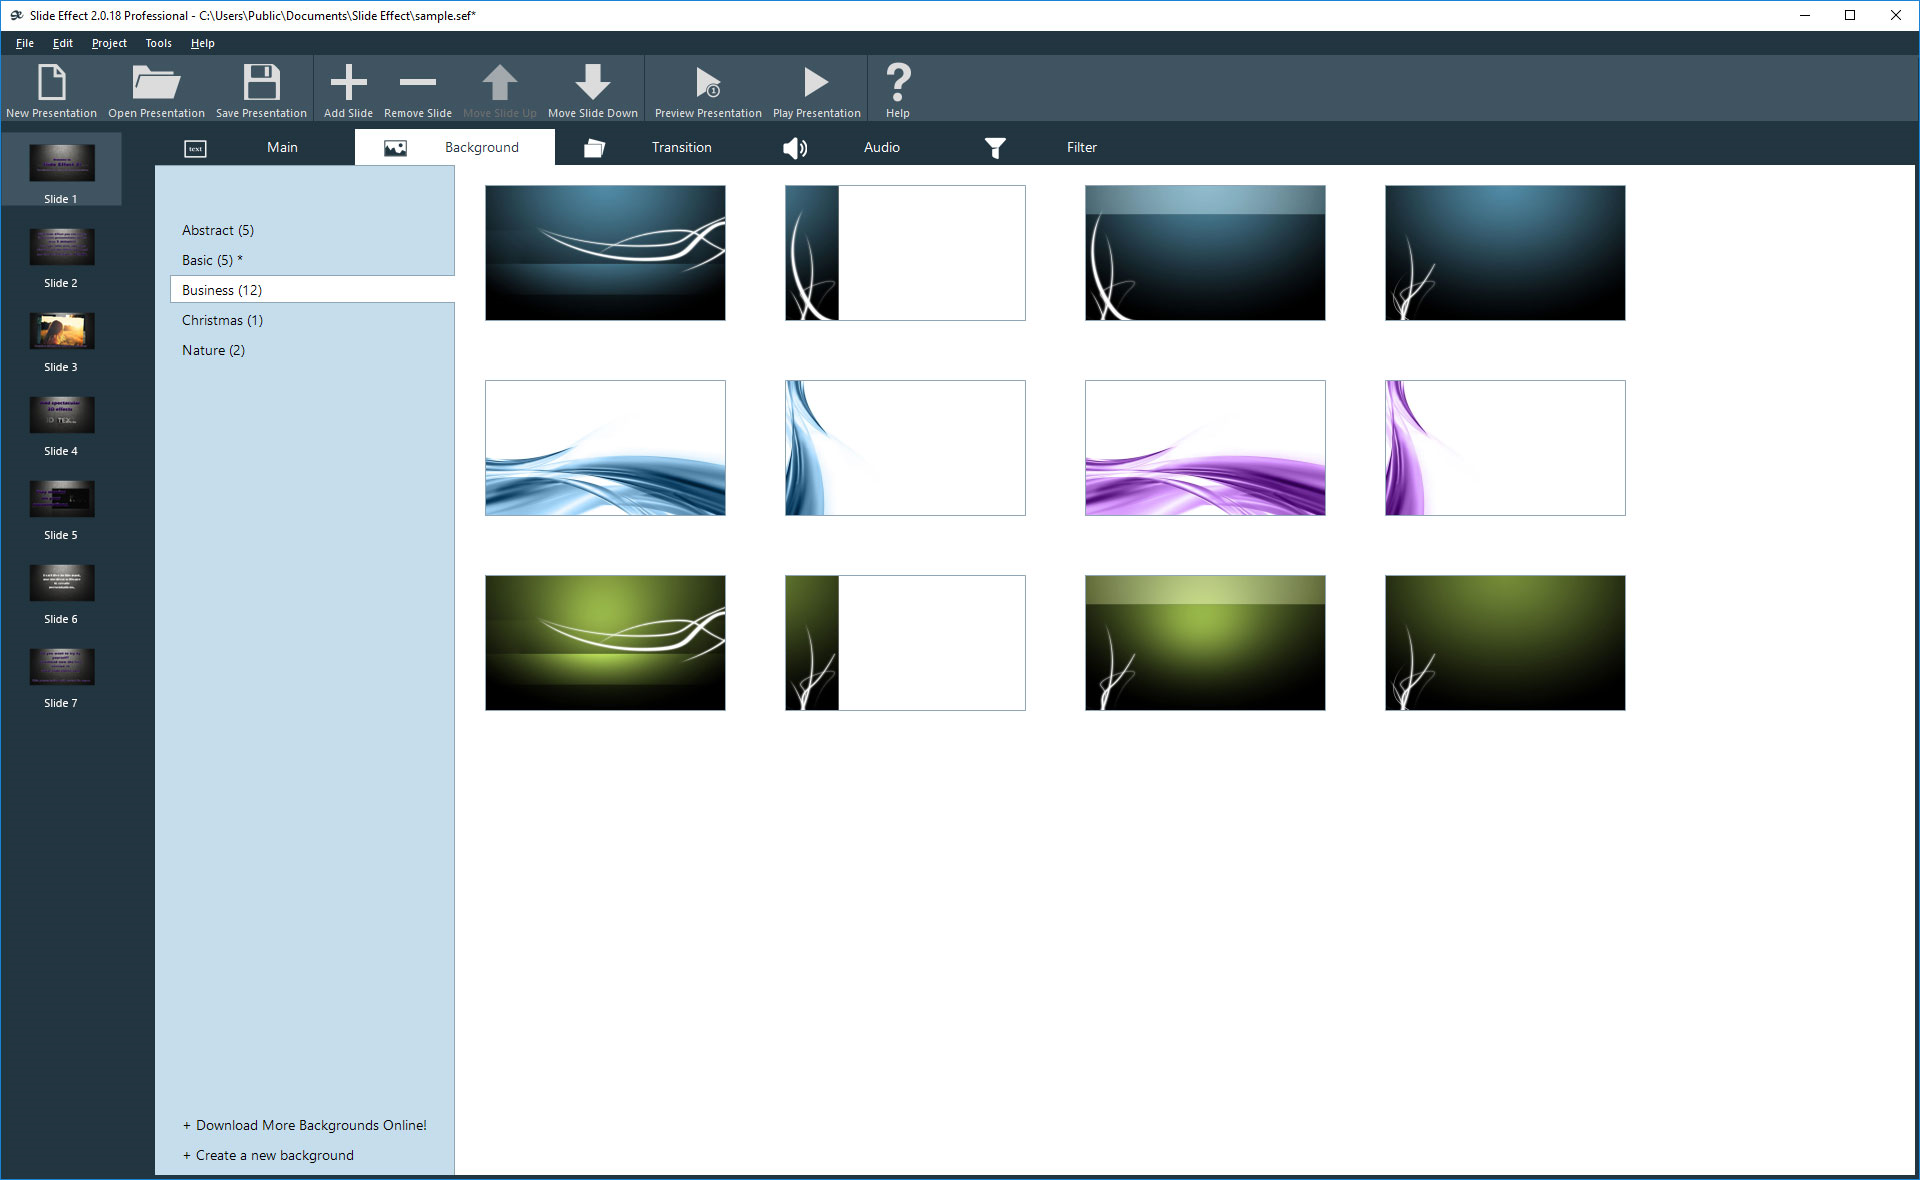
Task: Open the Tools menu
Action: point(158,43)
